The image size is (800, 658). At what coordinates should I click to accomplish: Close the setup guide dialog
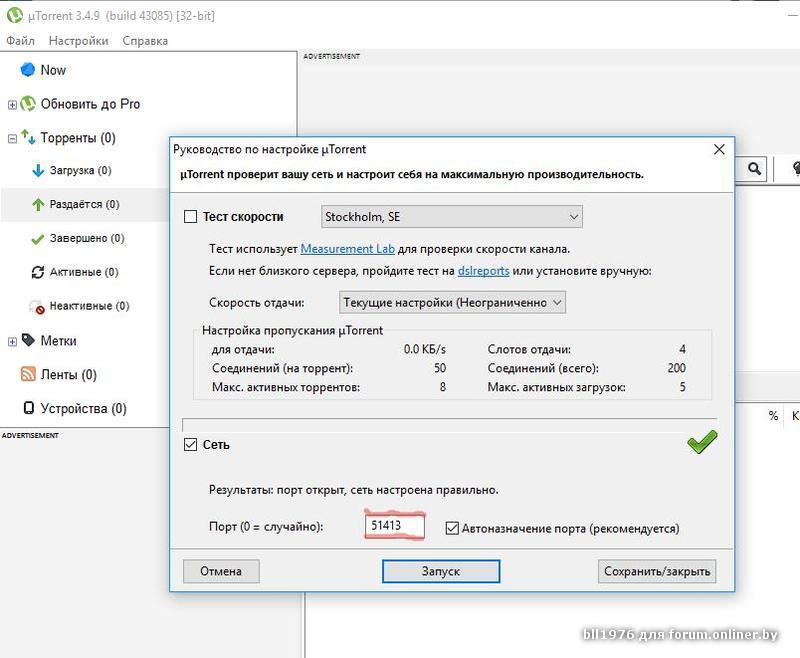point(719,149)
